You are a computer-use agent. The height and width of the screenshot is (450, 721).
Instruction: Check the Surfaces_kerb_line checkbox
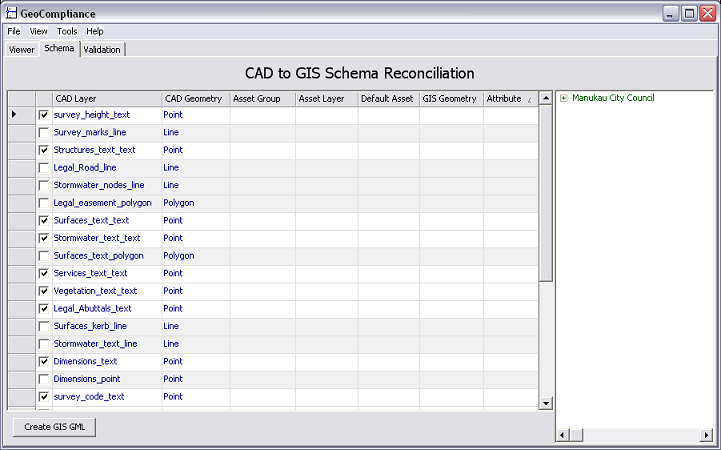(44, 326)
